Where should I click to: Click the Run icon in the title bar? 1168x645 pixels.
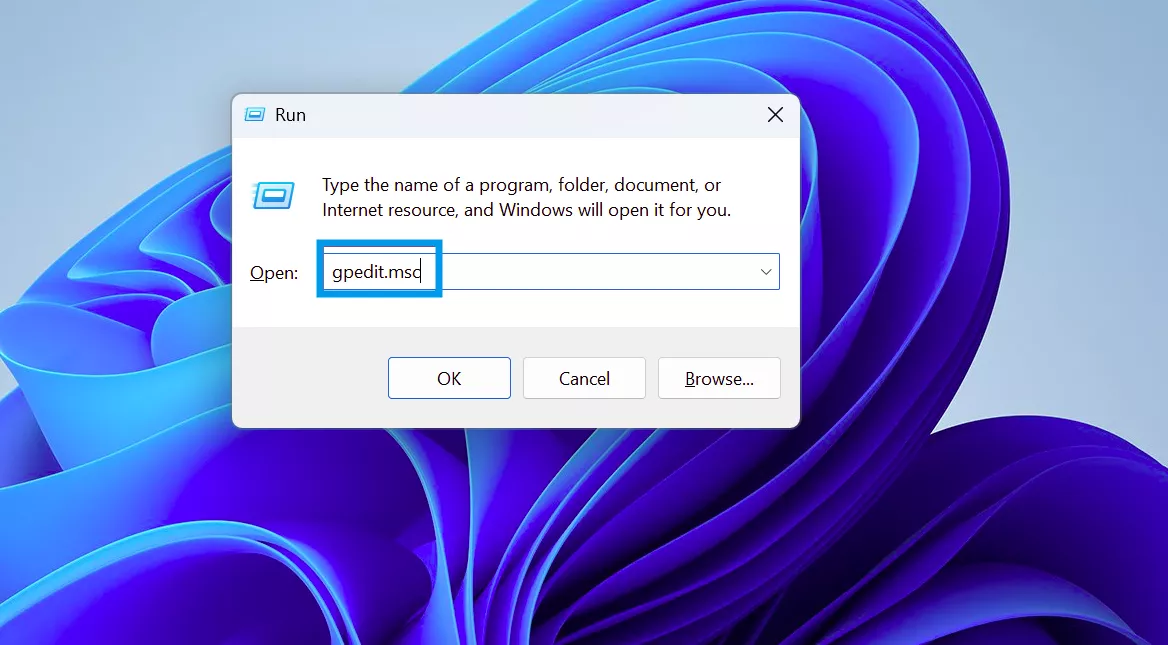click(256, 114)
